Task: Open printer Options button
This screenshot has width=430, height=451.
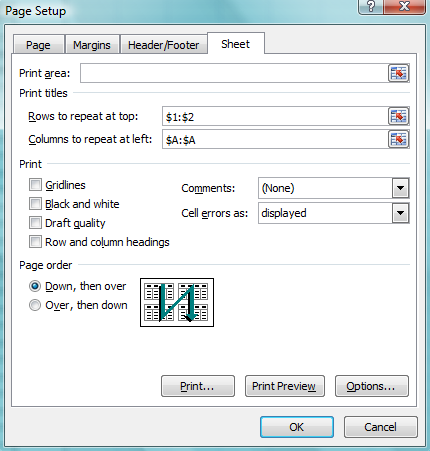Action: pos(372,386)
